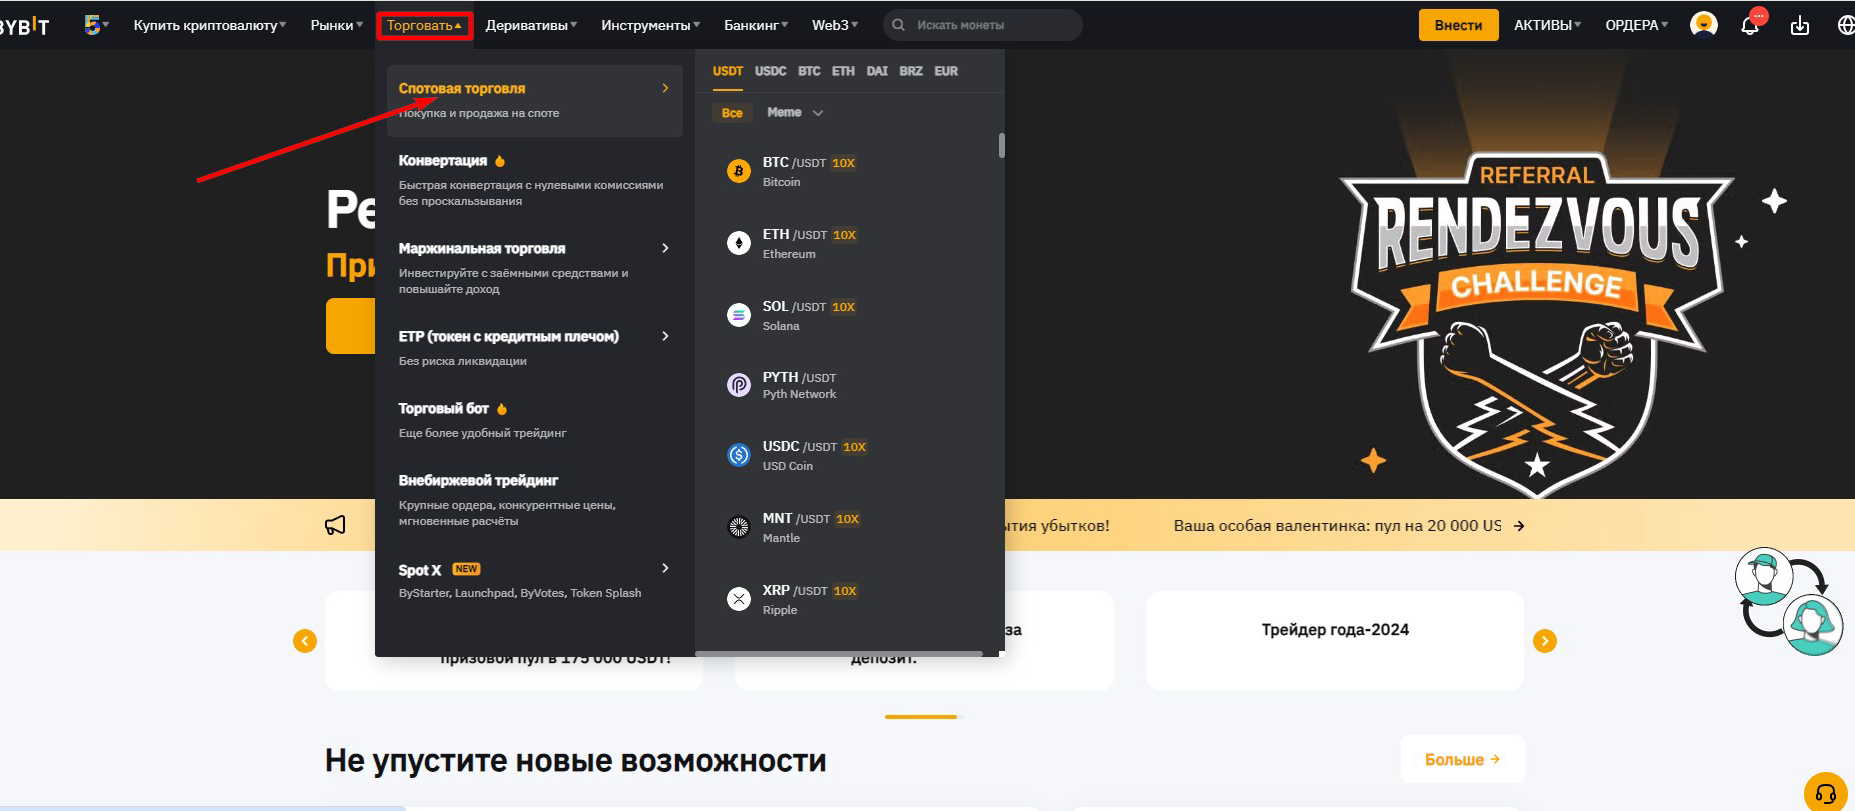This screenshot has width=1855, height=811.
Task: Select the EUR quote tab
Action: 946,71
